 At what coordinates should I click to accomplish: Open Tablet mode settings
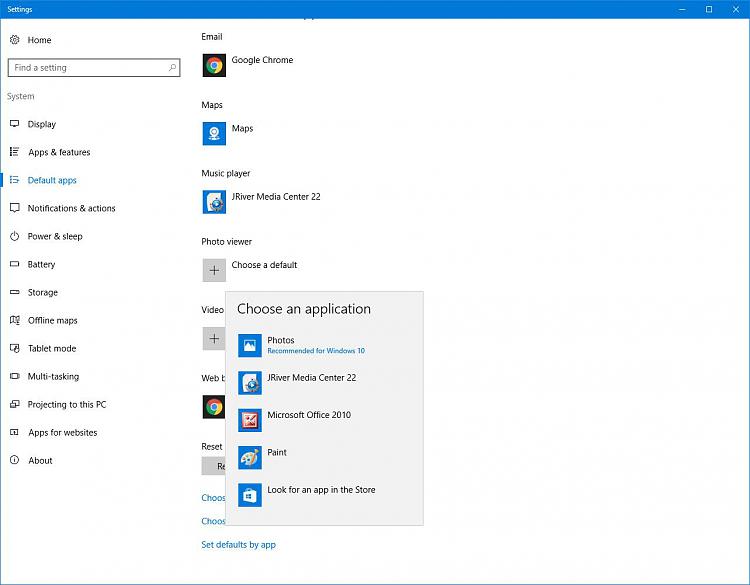pyautogui.click(x=52, y=348)
